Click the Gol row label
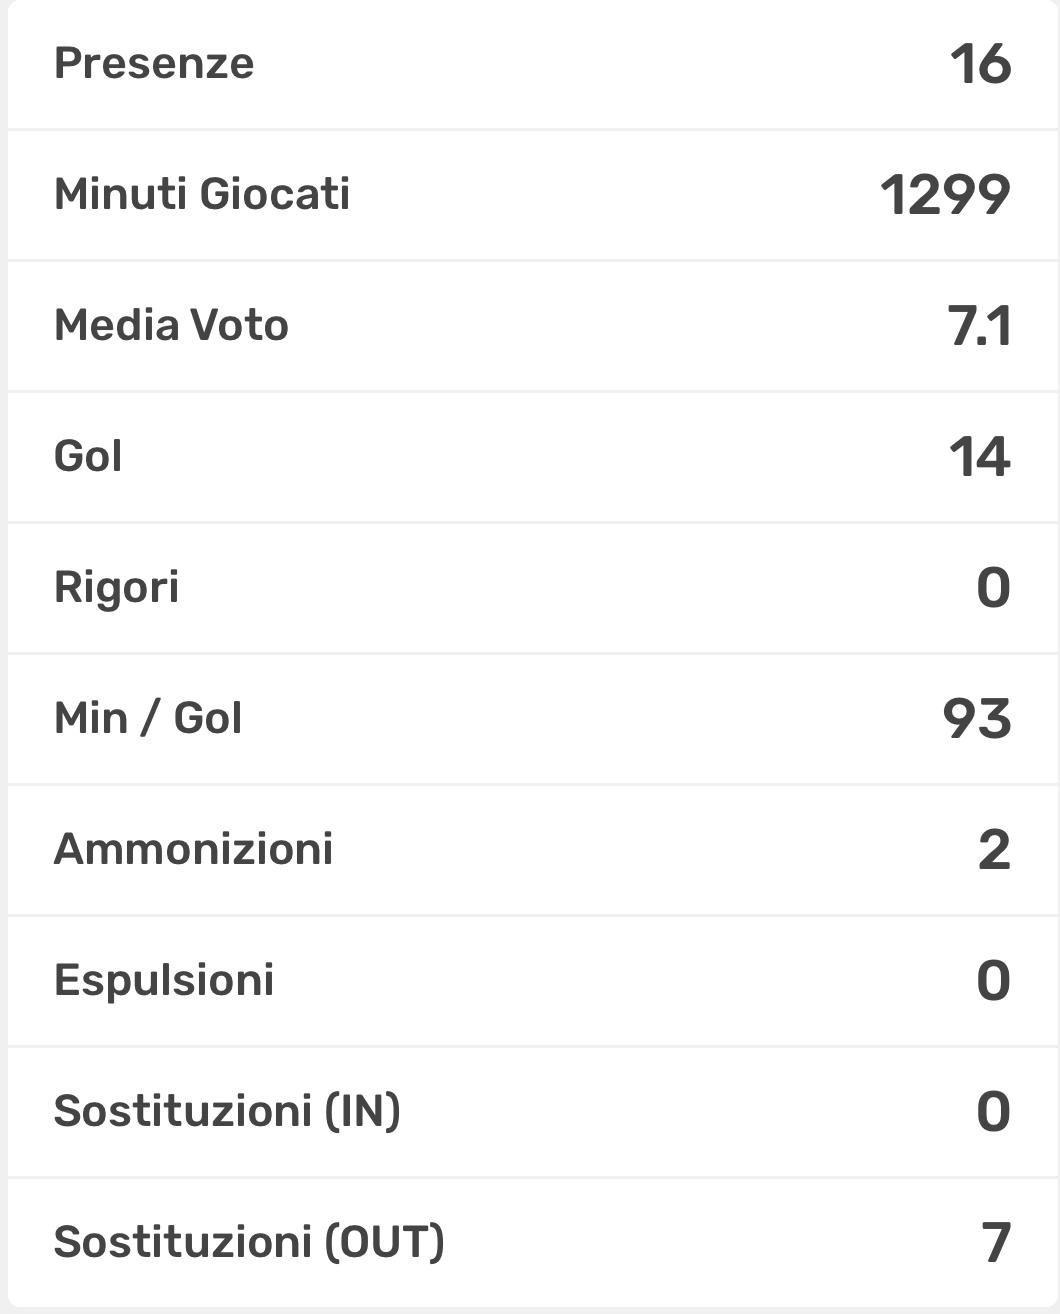This screenshot has width=1060, height=1314. click(88, 457)
